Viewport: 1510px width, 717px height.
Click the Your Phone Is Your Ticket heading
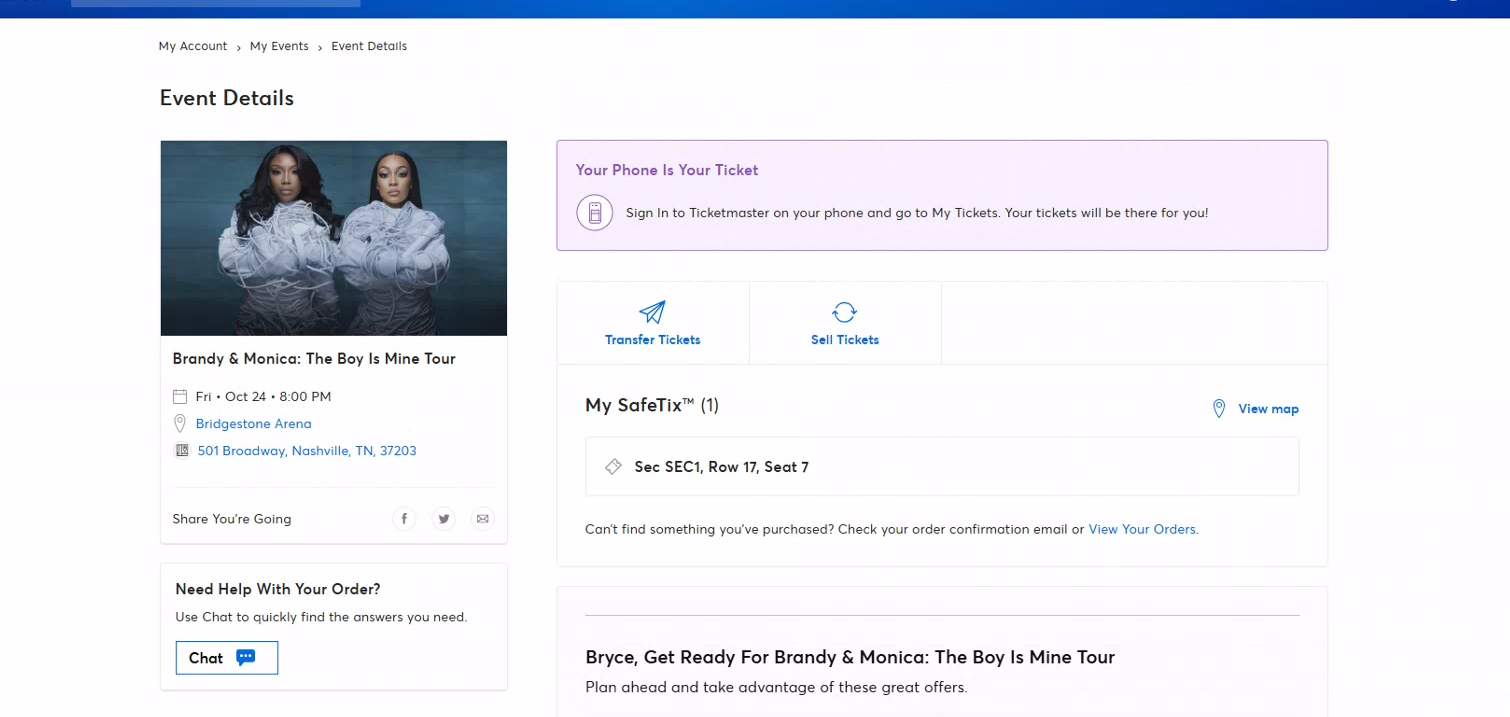[x=667, y=170]
